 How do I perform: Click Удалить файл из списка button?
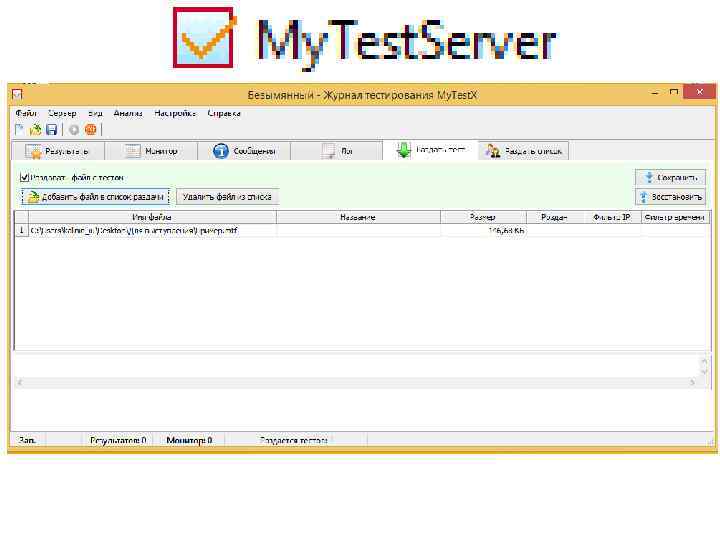(227, 197)
